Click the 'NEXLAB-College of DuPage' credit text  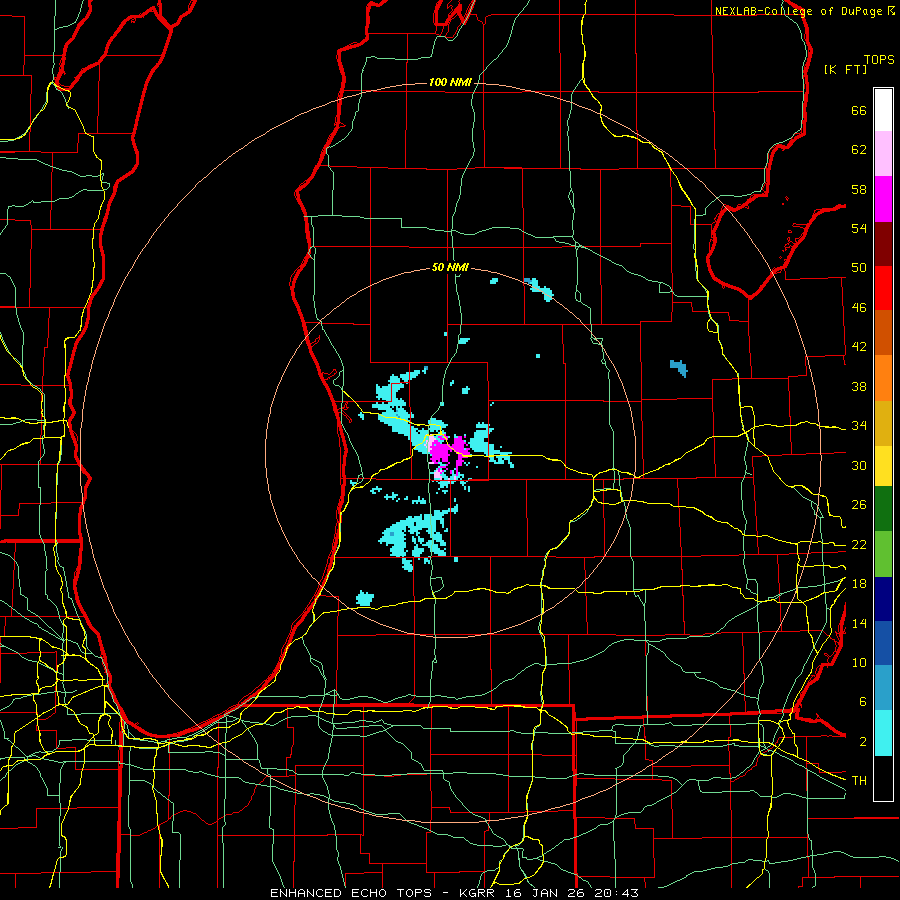click(x=799, y=11)
